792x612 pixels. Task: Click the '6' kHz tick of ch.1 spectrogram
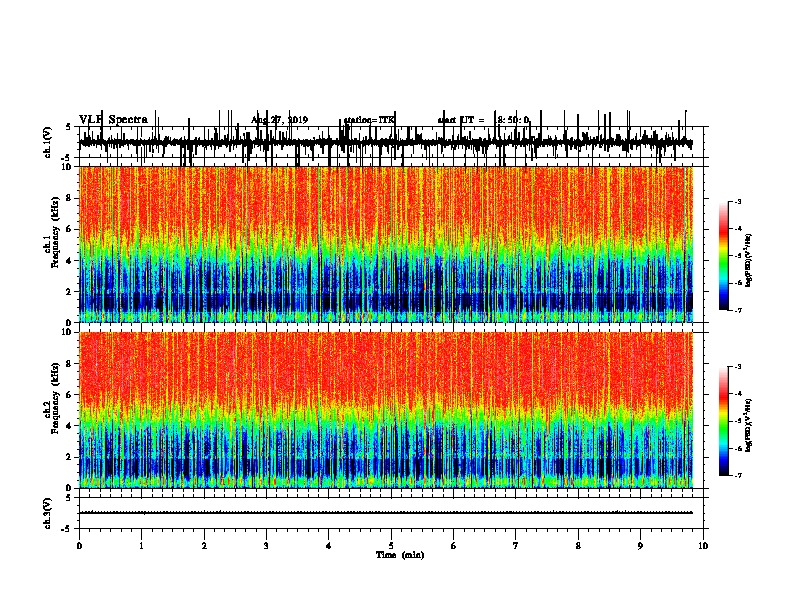coord(70,229)
